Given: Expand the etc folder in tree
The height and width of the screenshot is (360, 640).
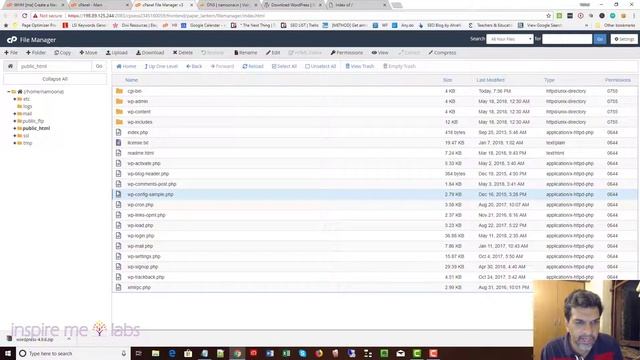Looking at the screenshot, I should point(15,99).
